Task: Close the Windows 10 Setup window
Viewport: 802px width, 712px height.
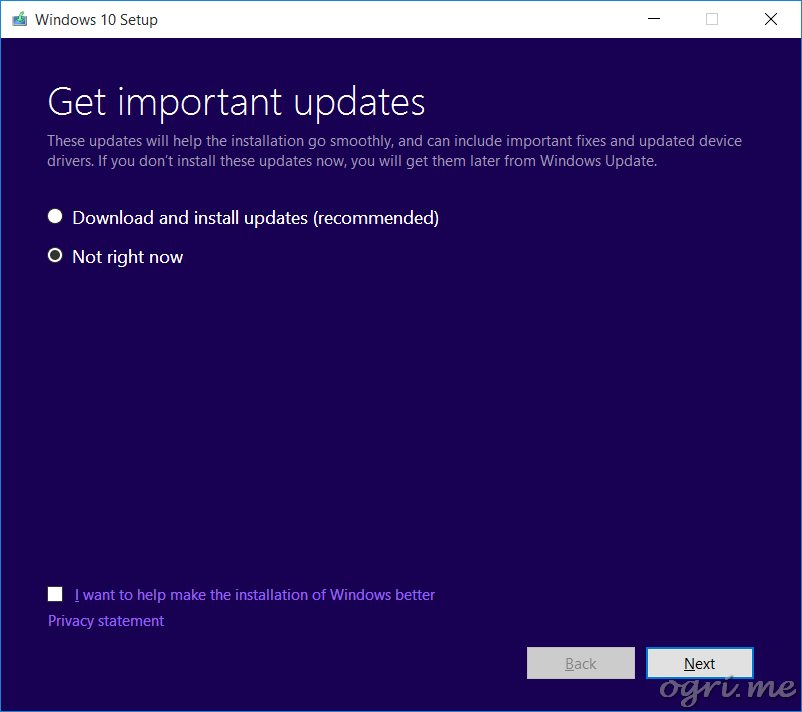Action: (771, 19)
